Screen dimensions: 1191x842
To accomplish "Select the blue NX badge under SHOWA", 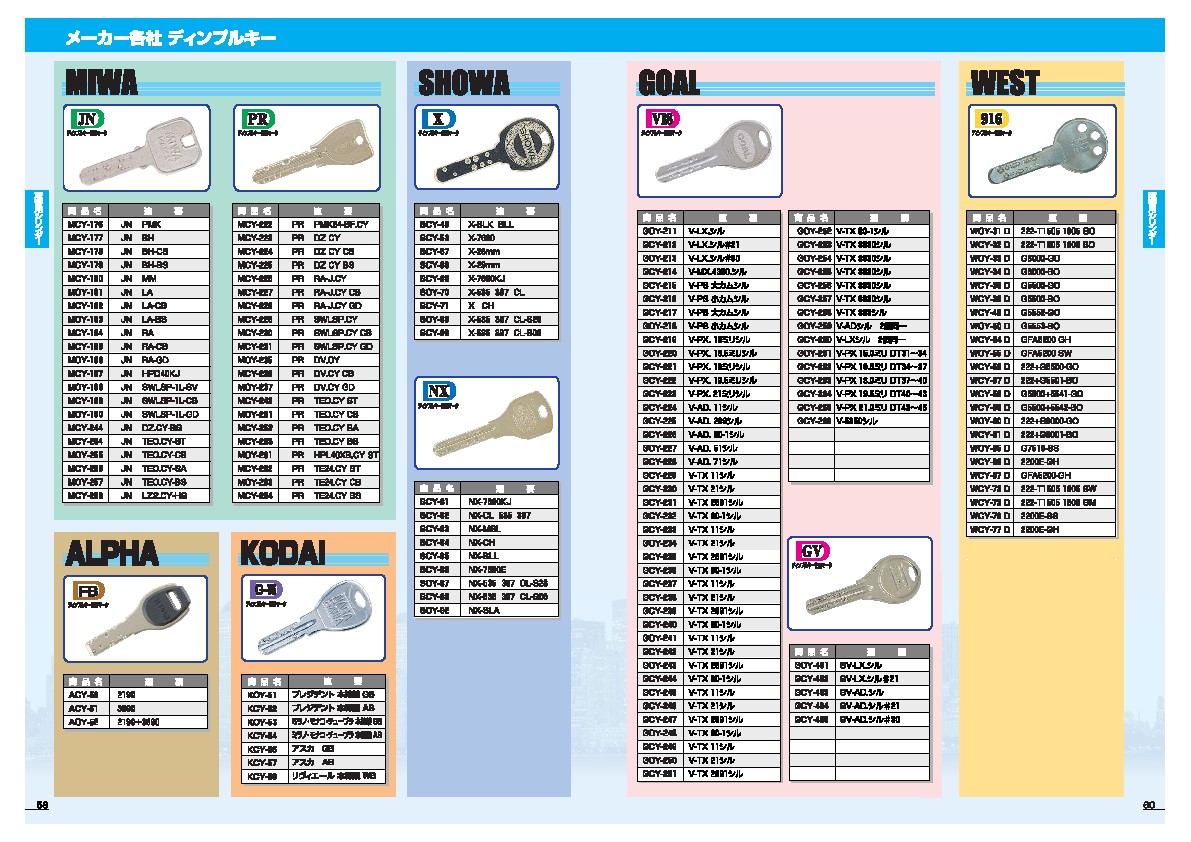I will click(x=438, y=391).
